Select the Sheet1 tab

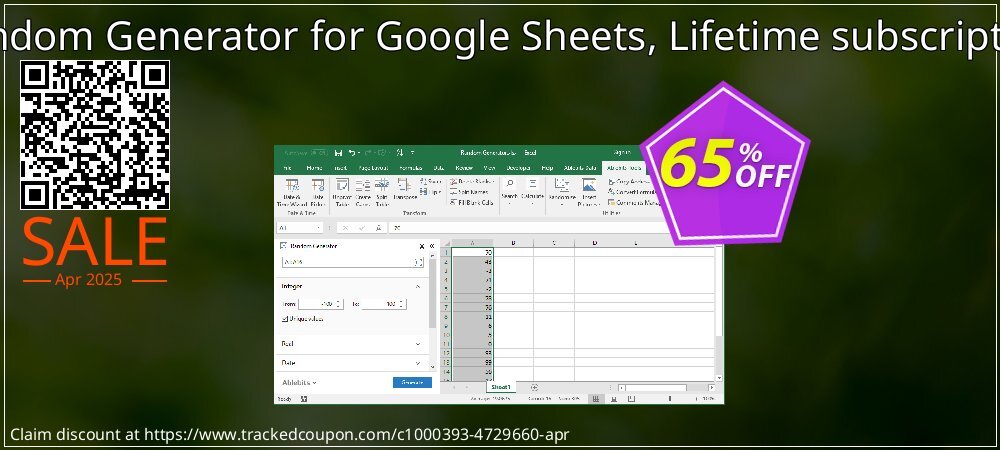[x=500, y=387]
